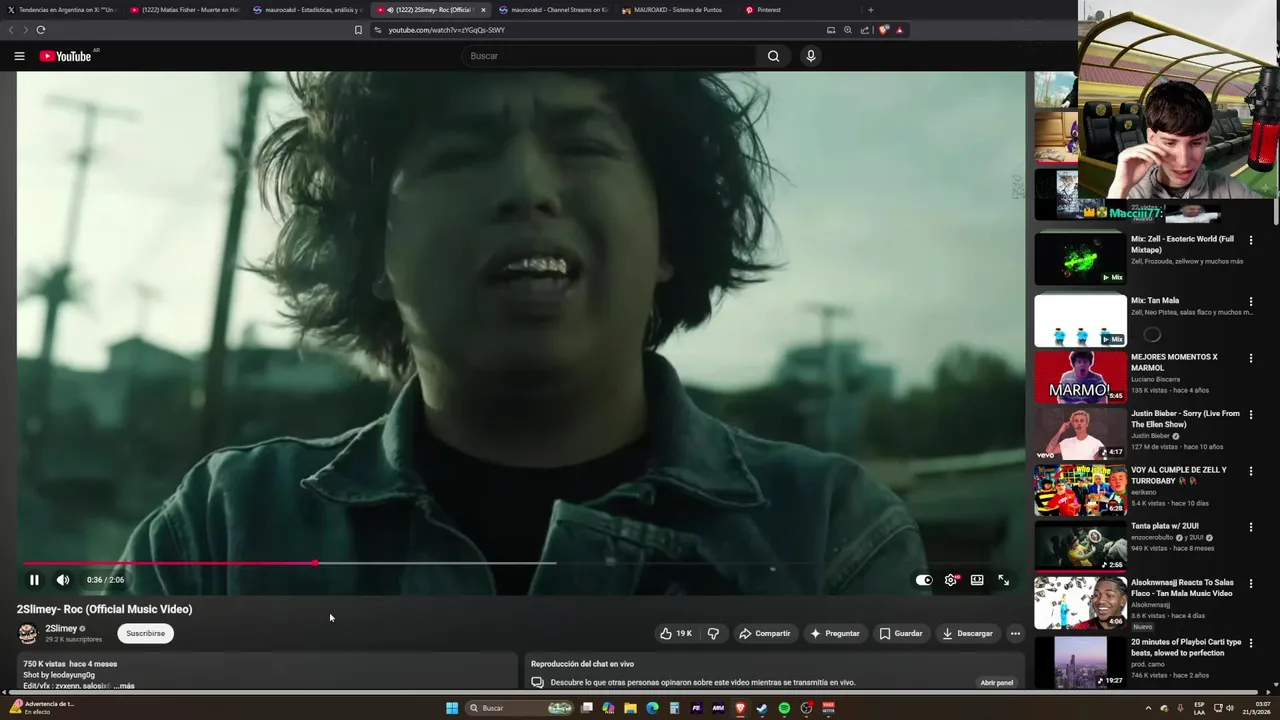
Task: Click the Compartir button
Action: point(764,633)
